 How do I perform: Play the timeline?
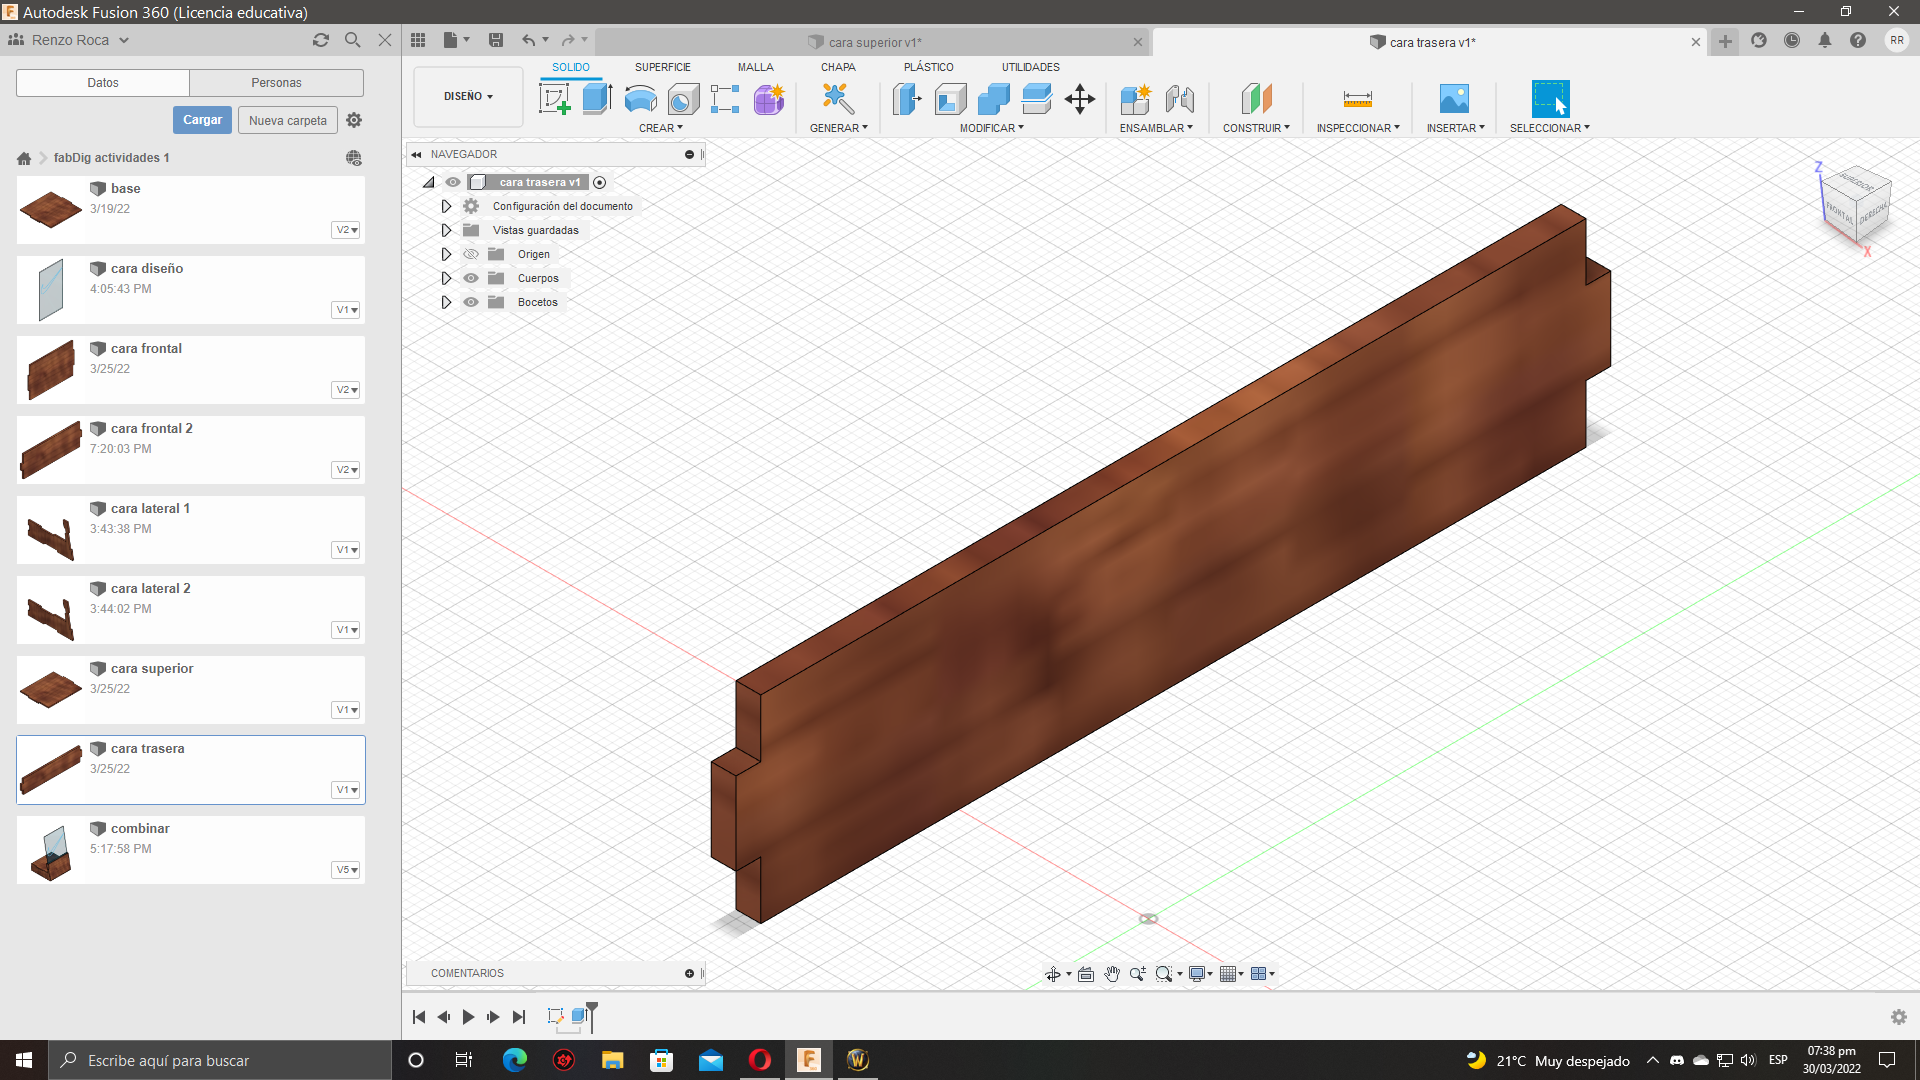pyautogui.click(x=468, y=1017)
